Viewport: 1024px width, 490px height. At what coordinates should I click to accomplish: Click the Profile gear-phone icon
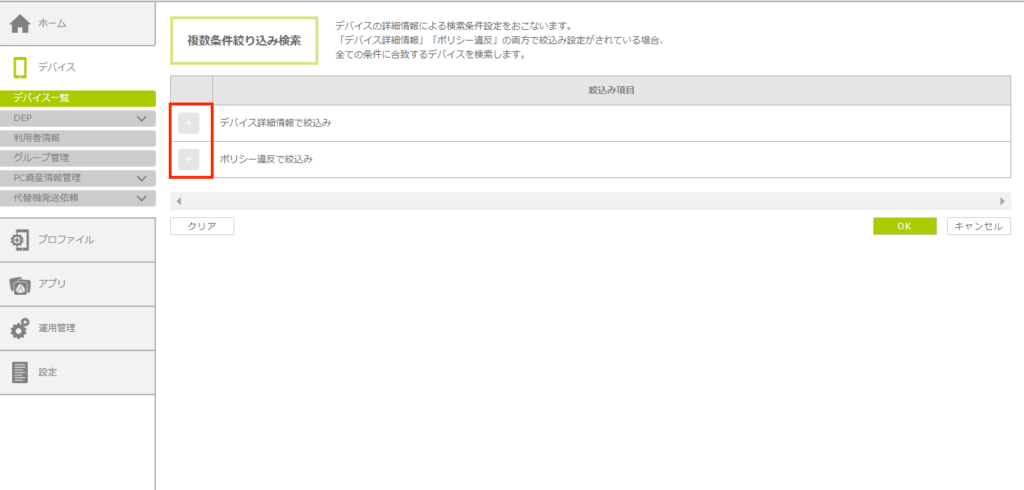coord(20,240)
